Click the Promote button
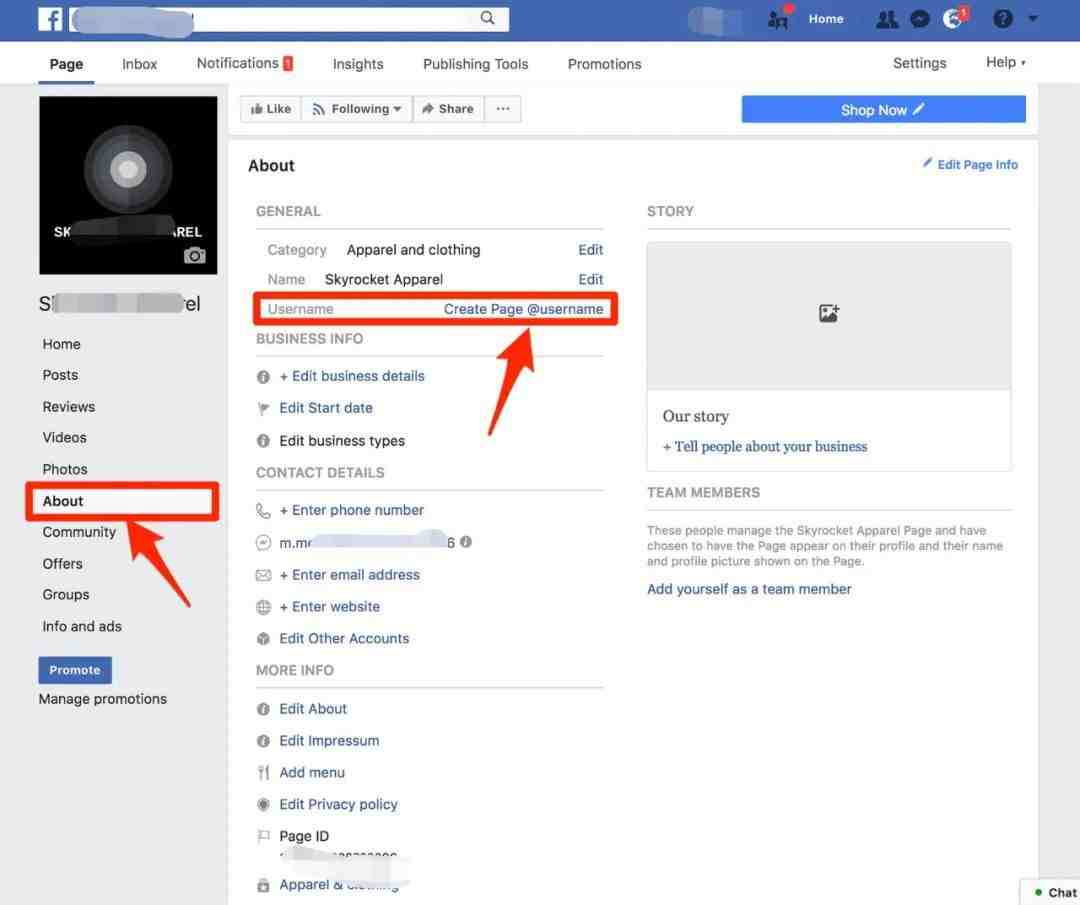The image size is (1080, 905). (x=75, y=670)
